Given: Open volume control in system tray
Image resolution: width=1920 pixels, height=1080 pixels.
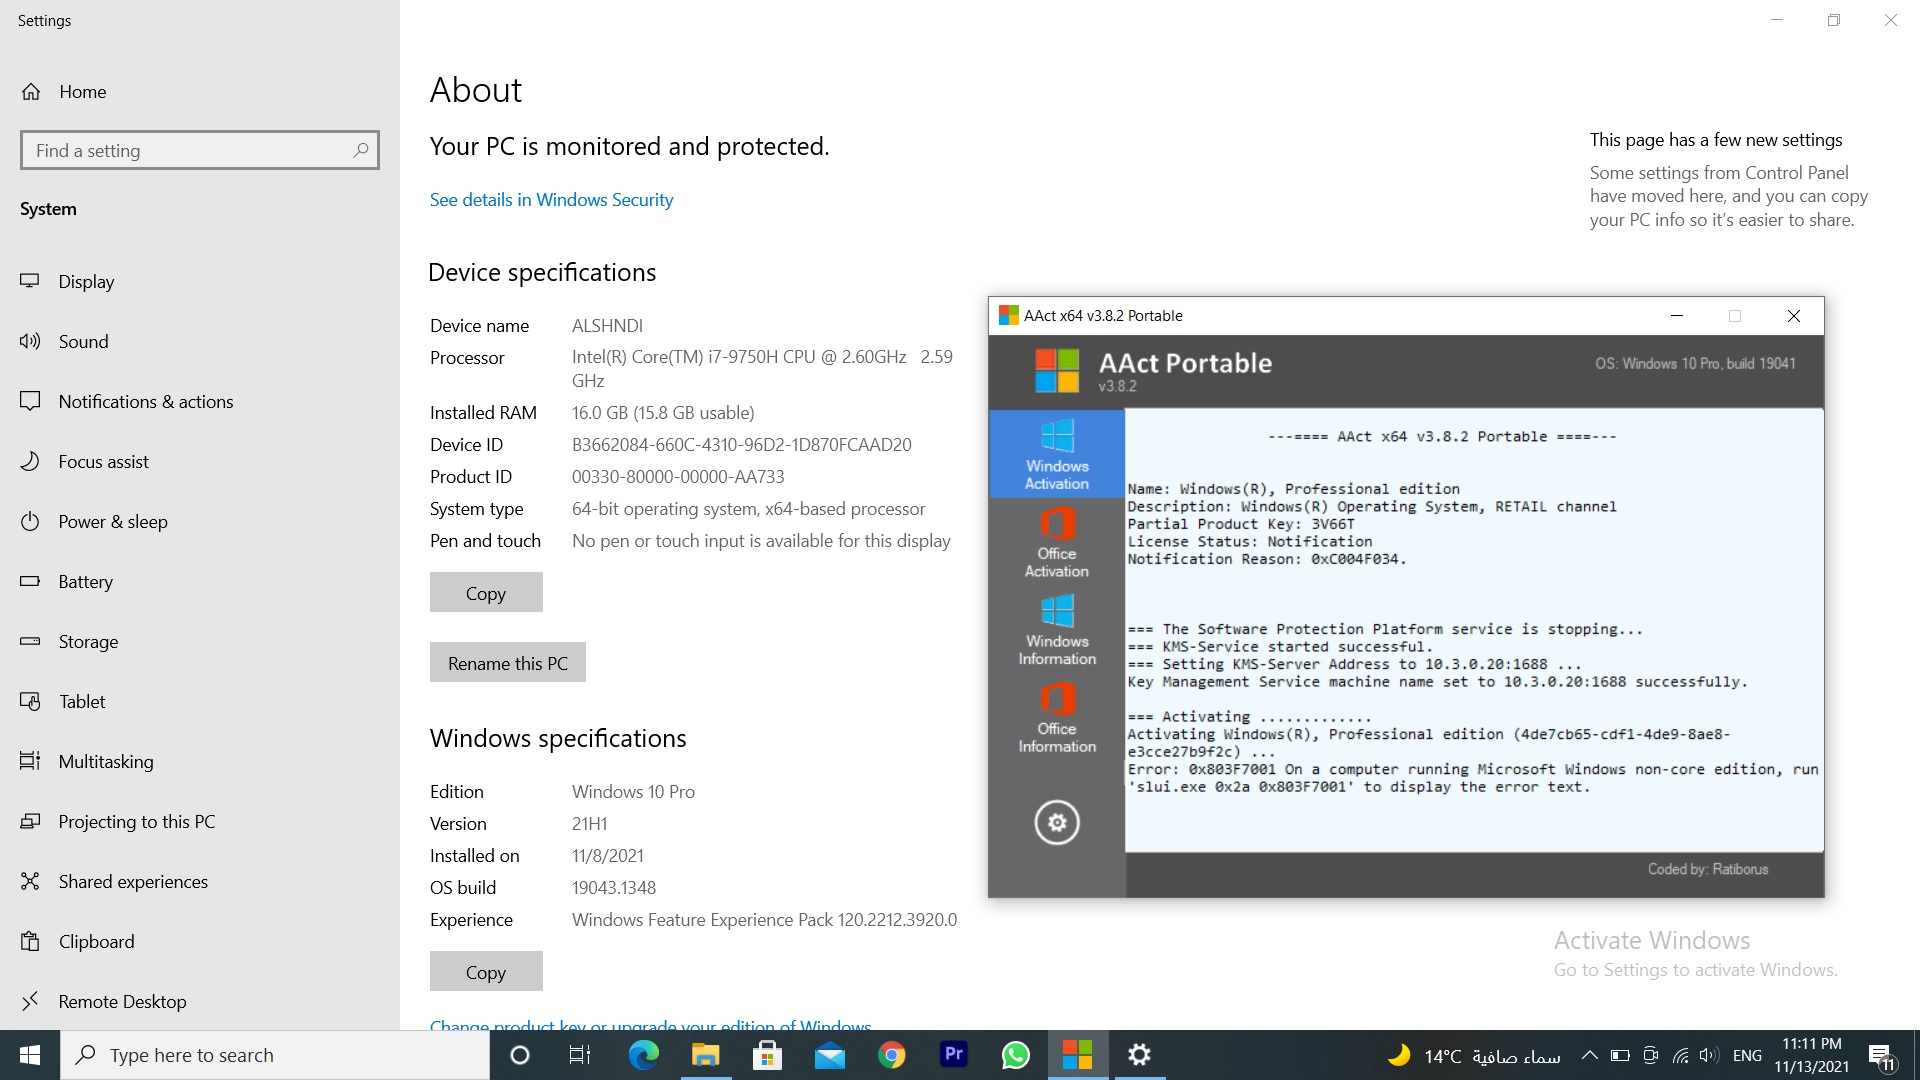Looking at the screenshot, I should click(x=1709, y=1055).
